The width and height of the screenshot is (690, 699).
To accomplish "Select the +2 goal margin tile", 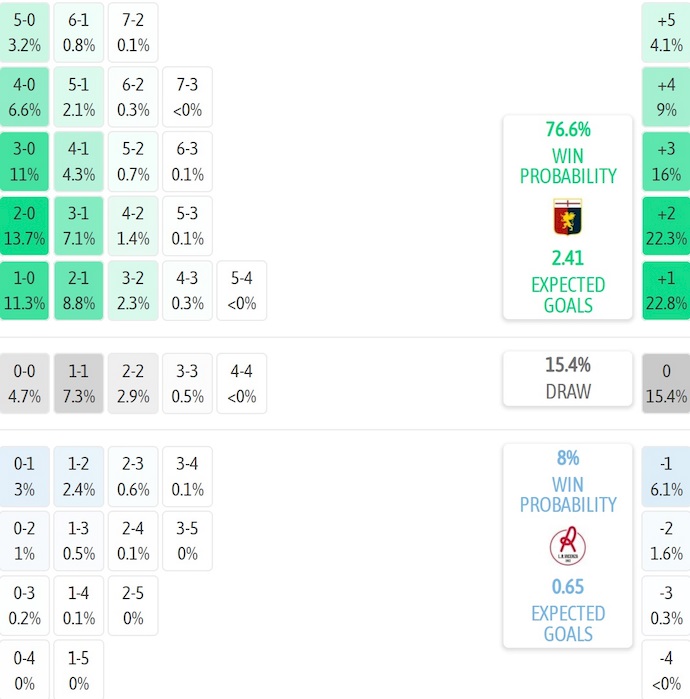I will pos(666,226).
